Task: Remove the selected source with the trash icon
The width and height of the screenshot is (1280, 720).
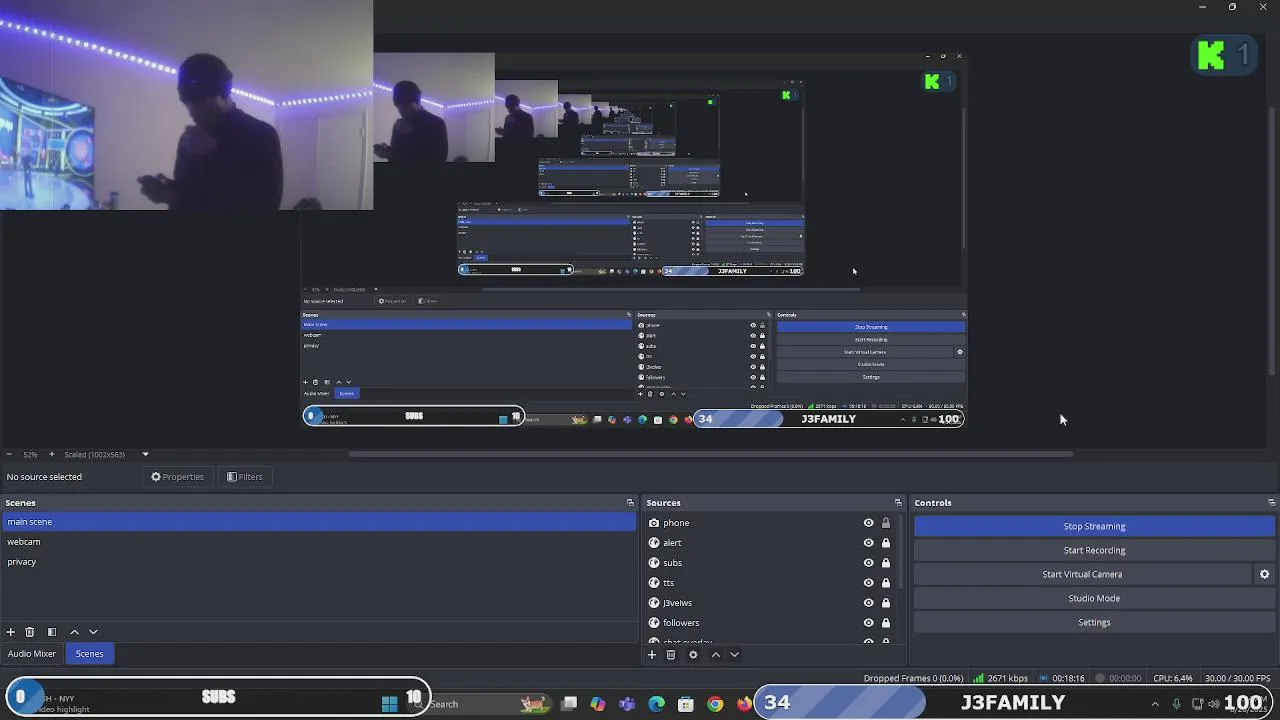Action: click(671, 655)
